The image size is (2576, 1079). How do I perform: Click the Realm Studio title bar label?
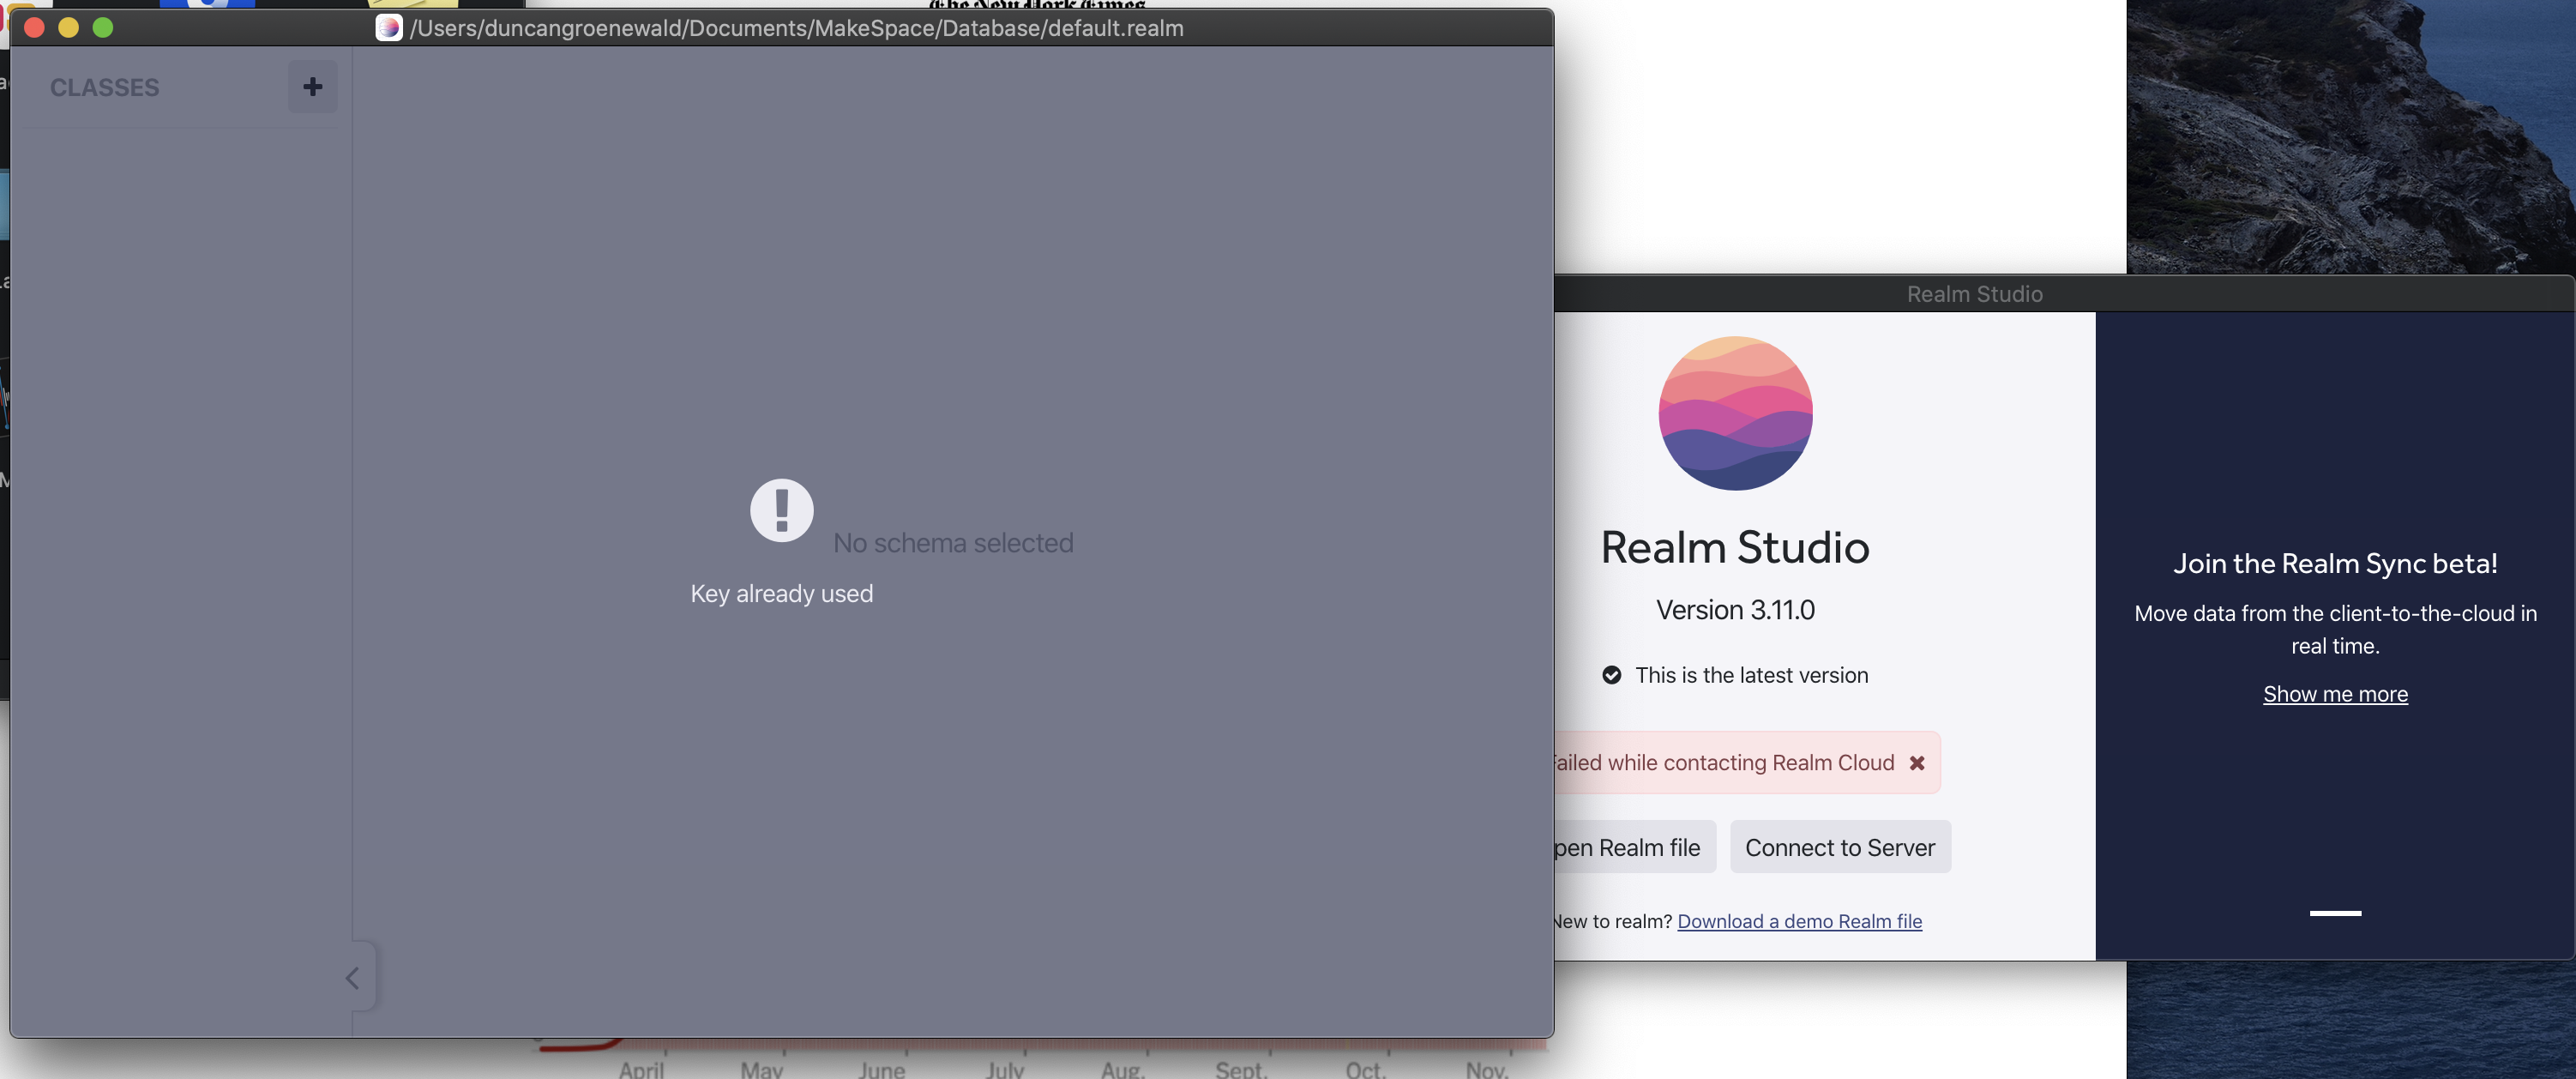coord(1973,293)
